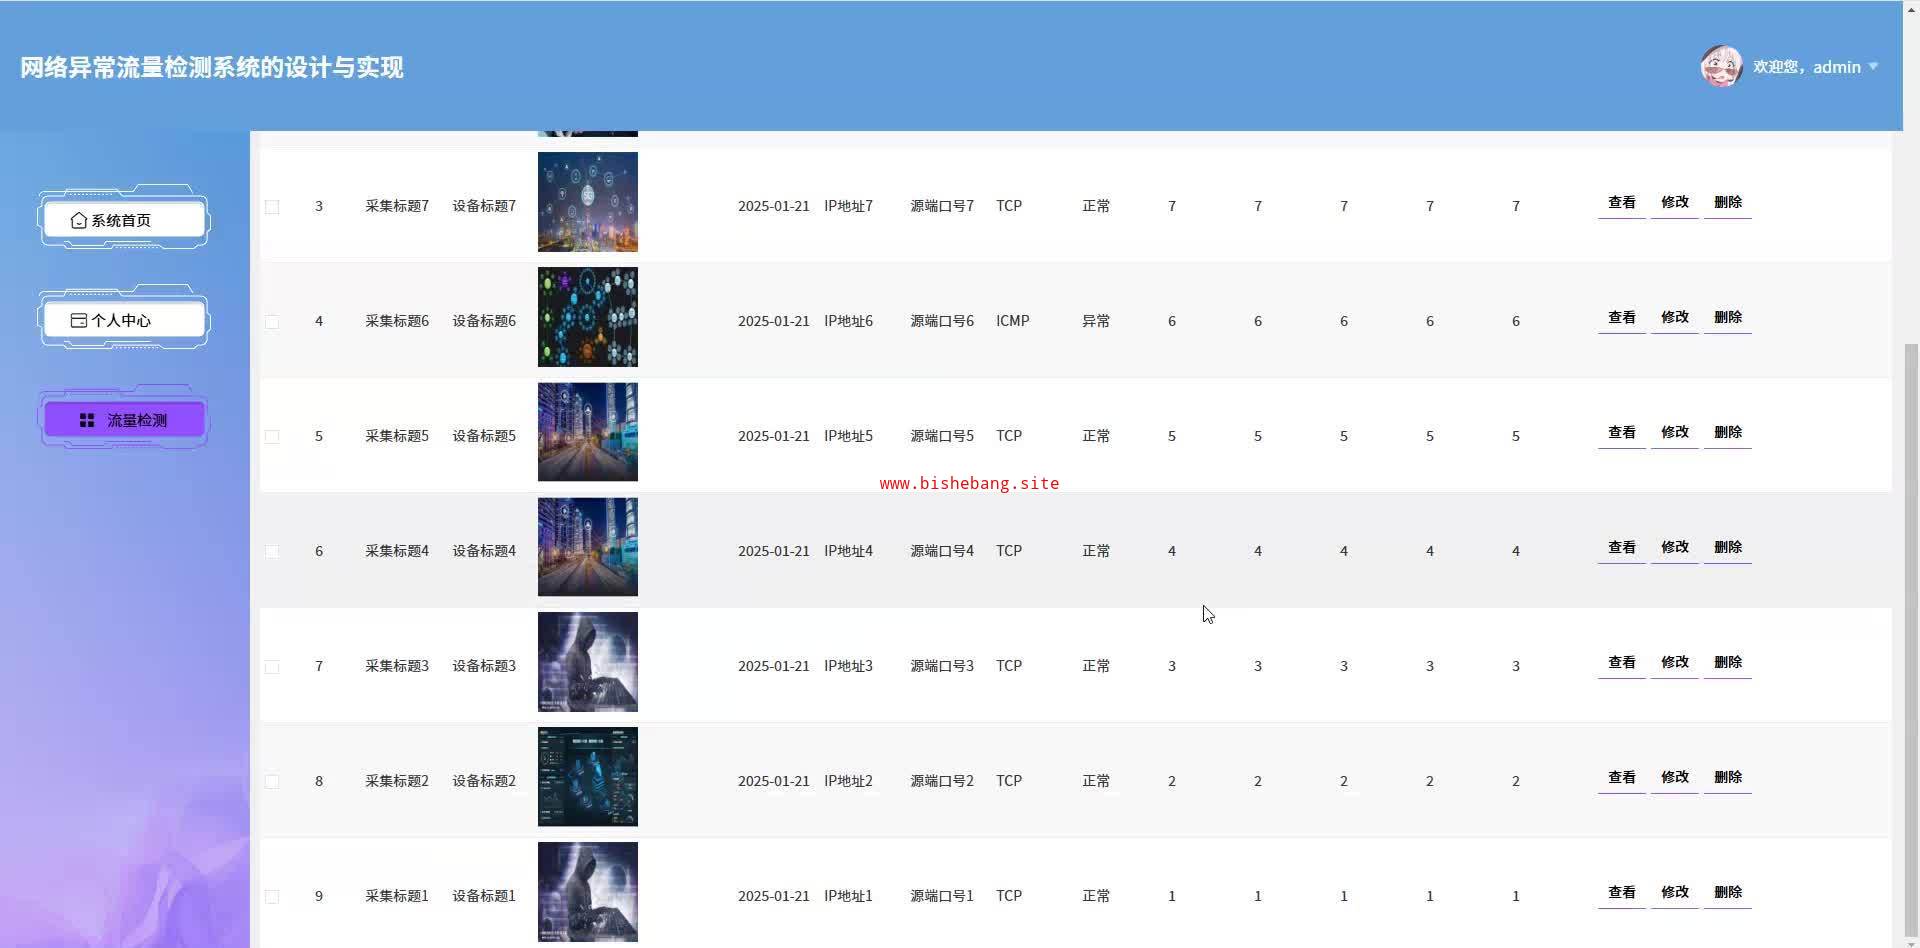Viewport: 1920px width, 948px height.
Task: Click 修改 for row 5 采集标题5
Action: point(1675,432)
